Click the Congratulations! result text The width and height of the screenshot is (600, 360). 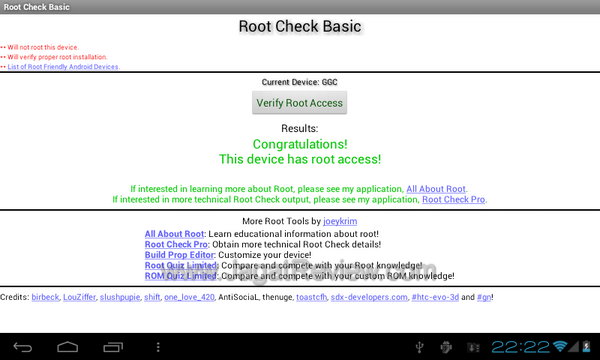coord(300,144)
